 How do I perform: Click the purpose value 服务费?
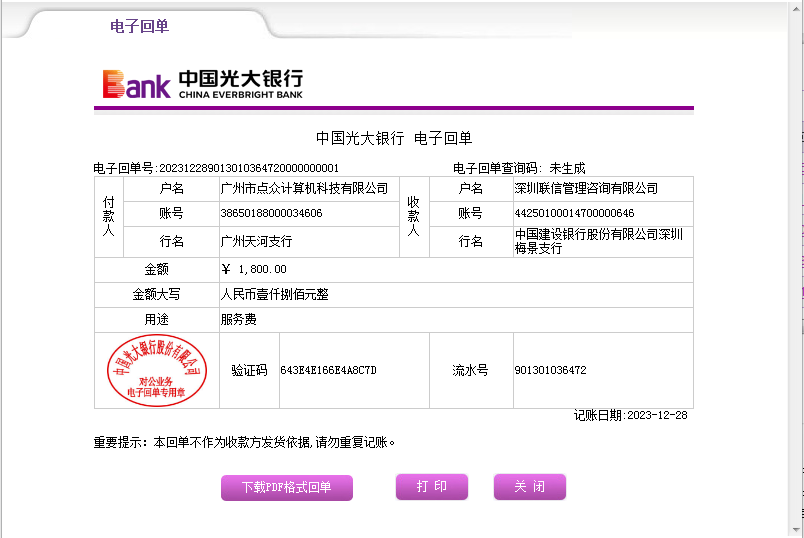point(238,320)
